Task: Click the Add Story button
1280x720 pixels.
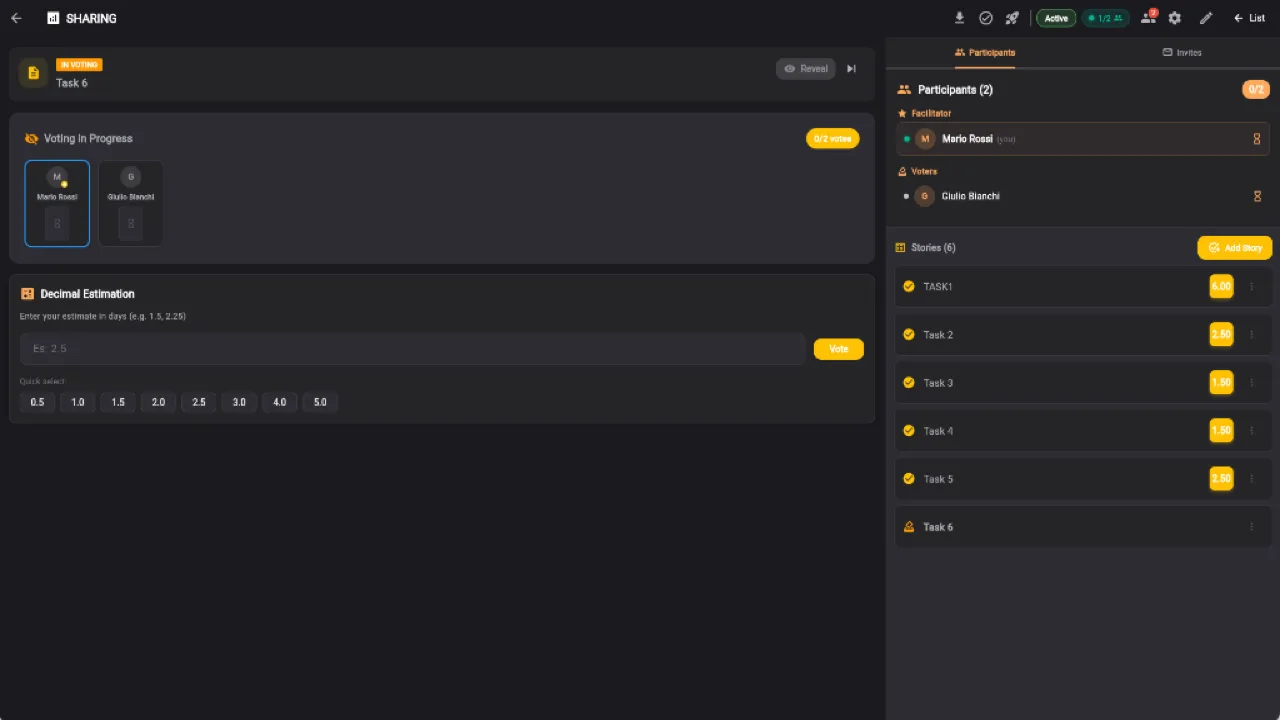Action: tap(1235, 248)
